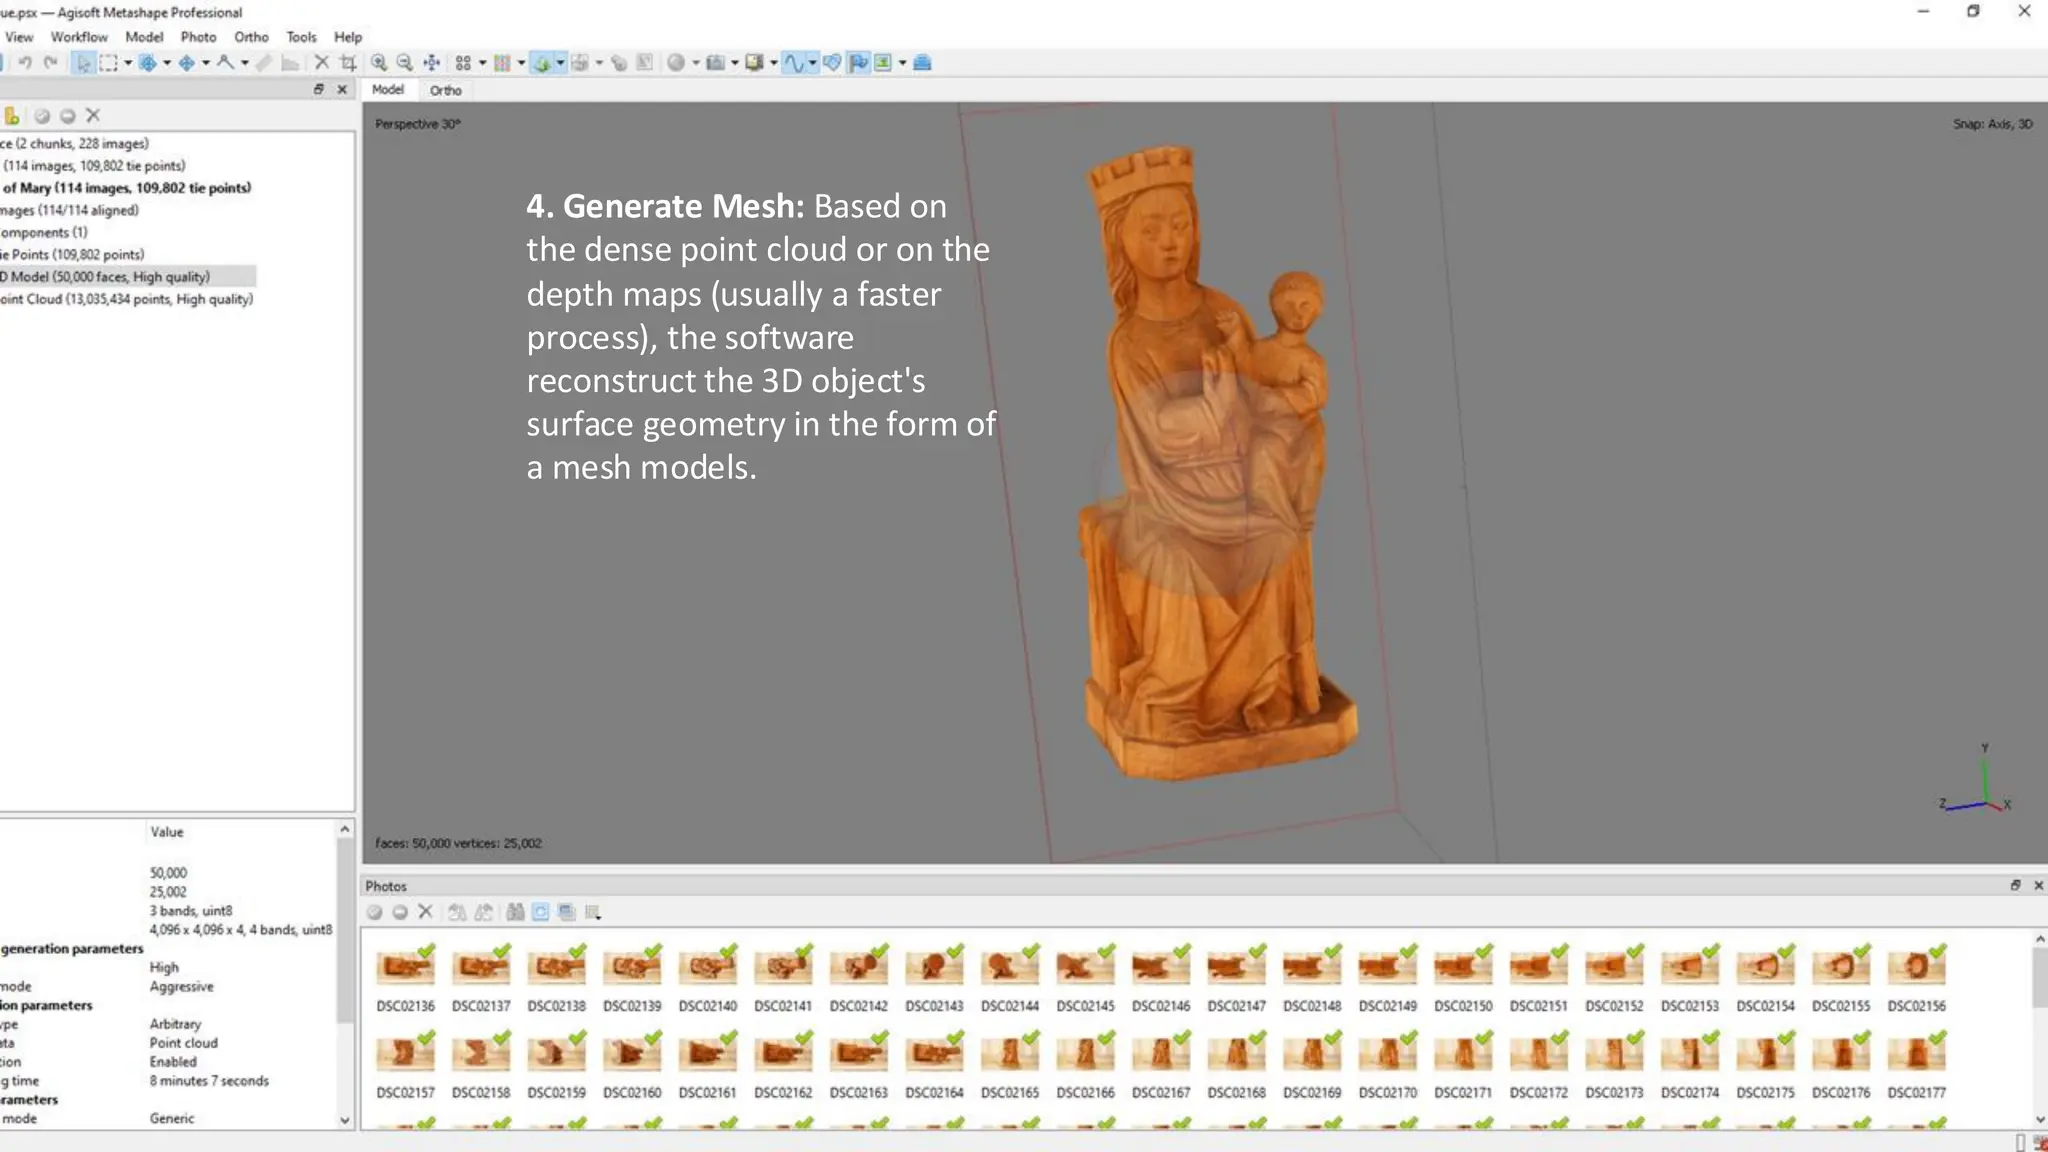Click the Undo arrow in the toolbar
Image resolution: width=2048 pixels, height=1152 pixels.
pos(25,63)
